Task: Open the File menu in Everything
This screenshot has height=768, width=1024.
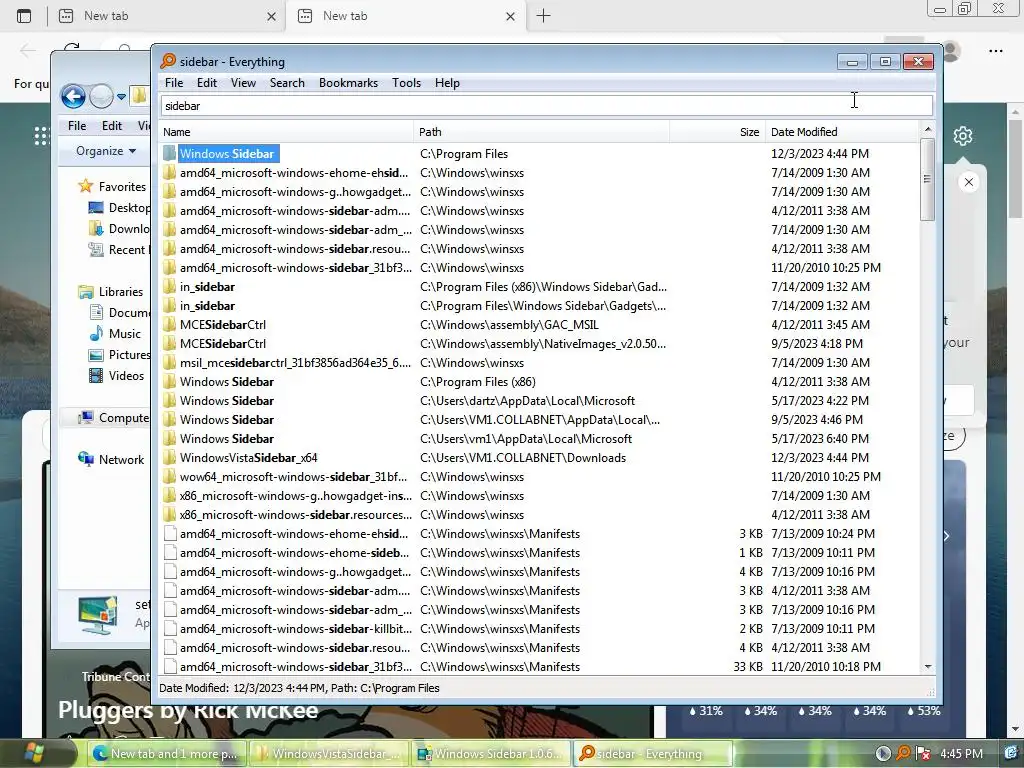Action: (x=174, y=83)
